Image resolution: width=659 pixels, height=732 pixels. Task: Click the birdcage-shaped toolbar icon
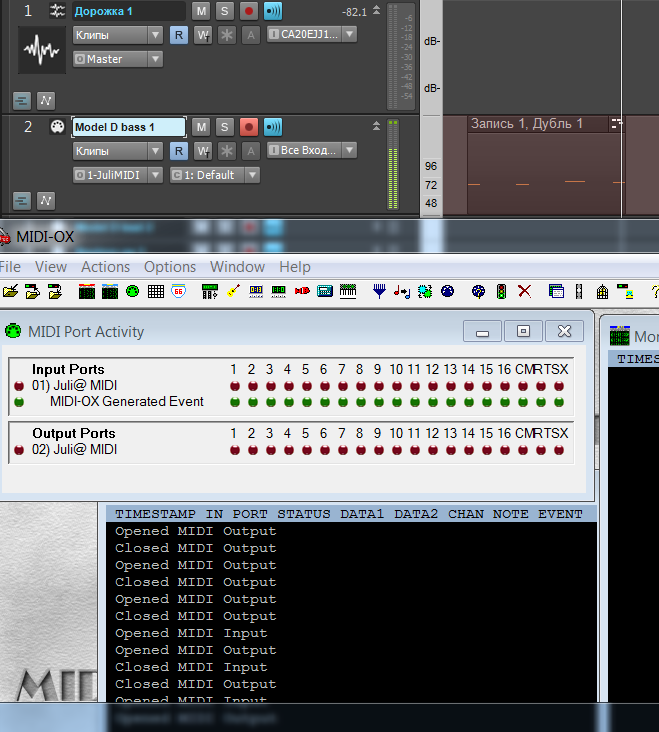[602, 291]
